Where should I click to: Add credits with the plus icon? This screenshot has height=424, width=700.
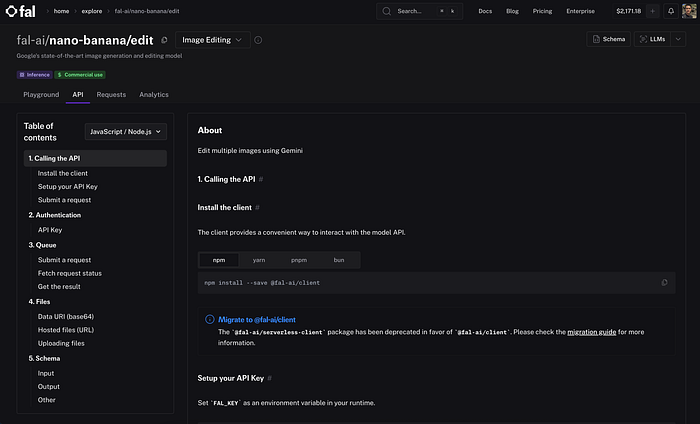652,11
